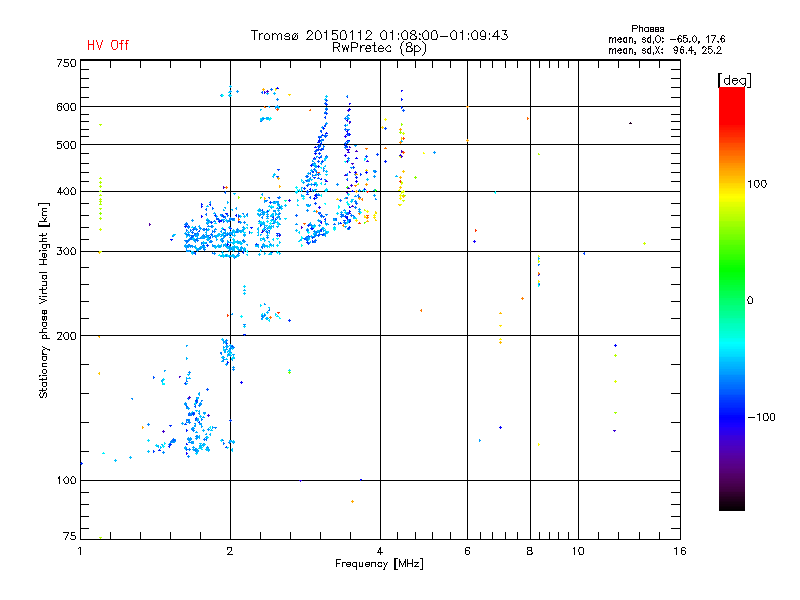Click the -100 tick label on colorbar

pos(762,417)
